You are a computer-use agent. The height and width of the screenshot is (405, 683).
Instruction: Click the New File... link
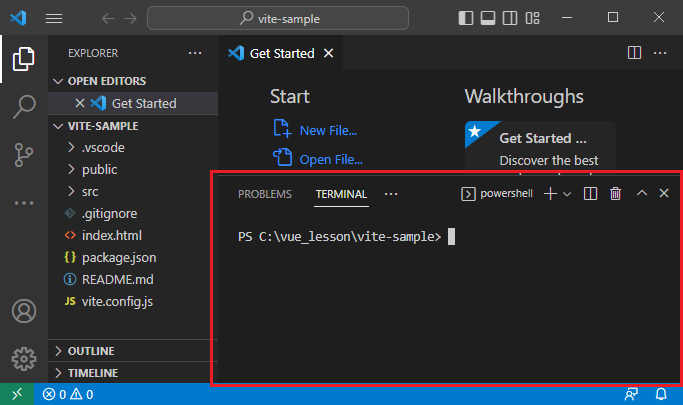click(x=327, y=130)
